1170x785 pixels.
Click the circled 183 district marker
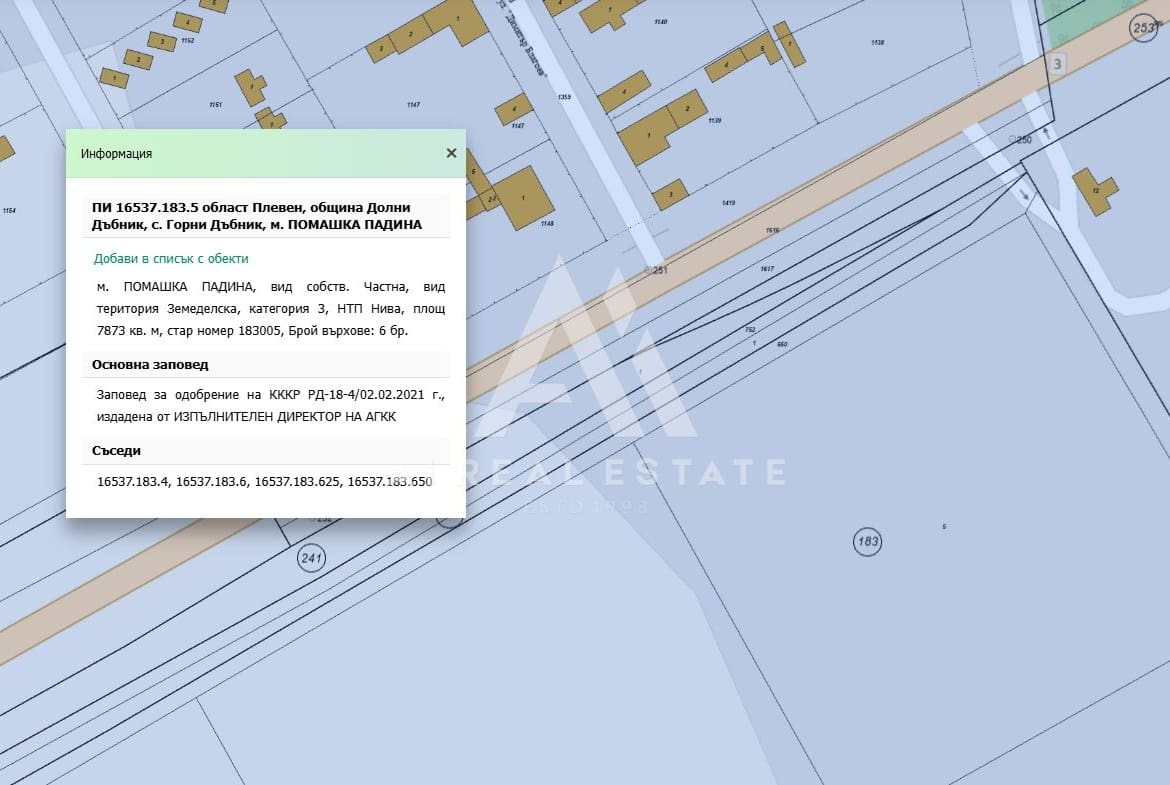[867, 542]
